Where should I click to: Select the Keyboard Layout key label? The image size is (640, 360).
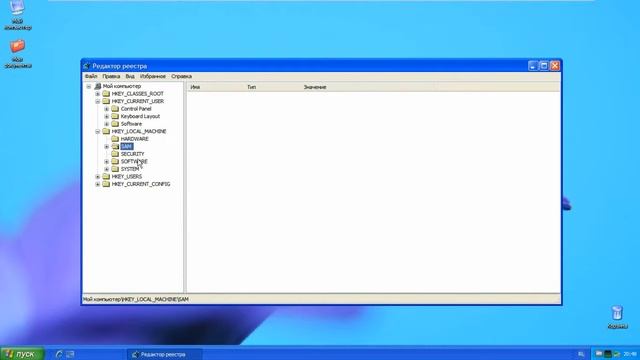[140, 116]
